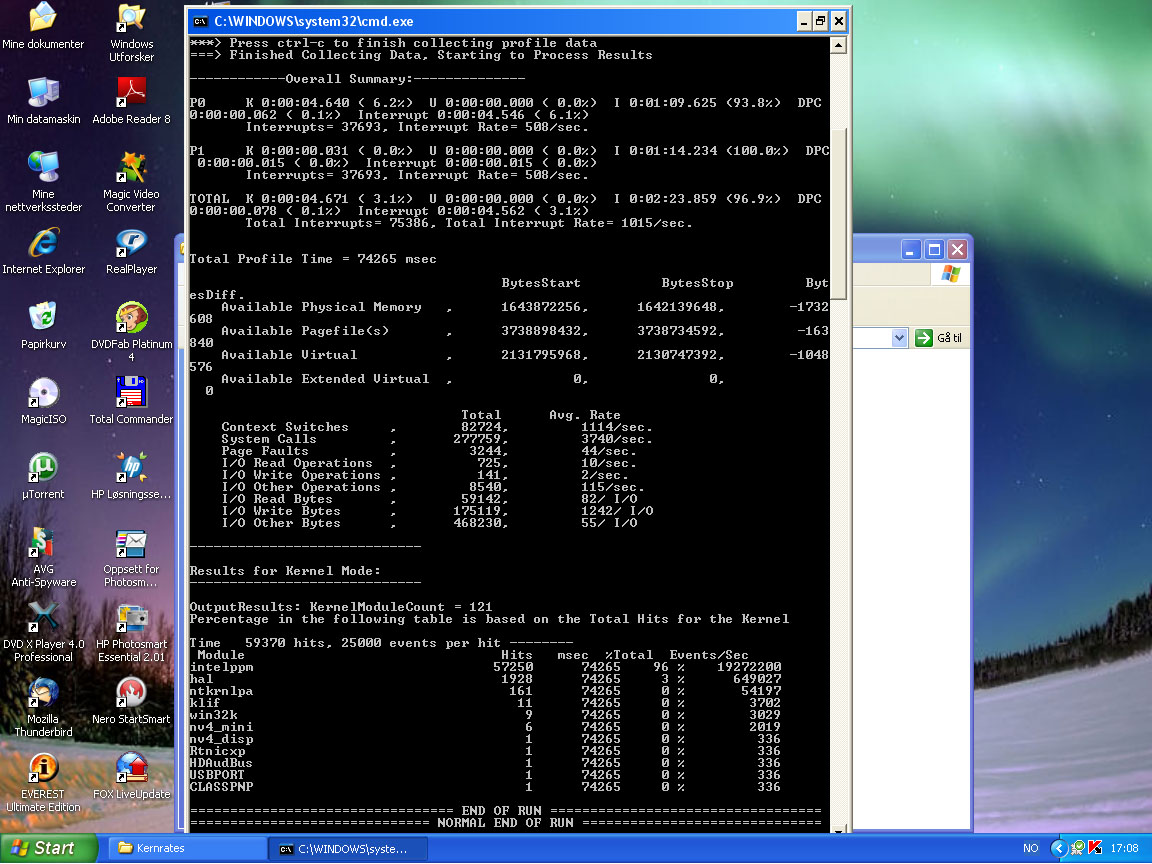The width and height of the screenshot is (1152, 864).
Task: Switch to Kernrates taskbar window
Action: coord(185,848)
